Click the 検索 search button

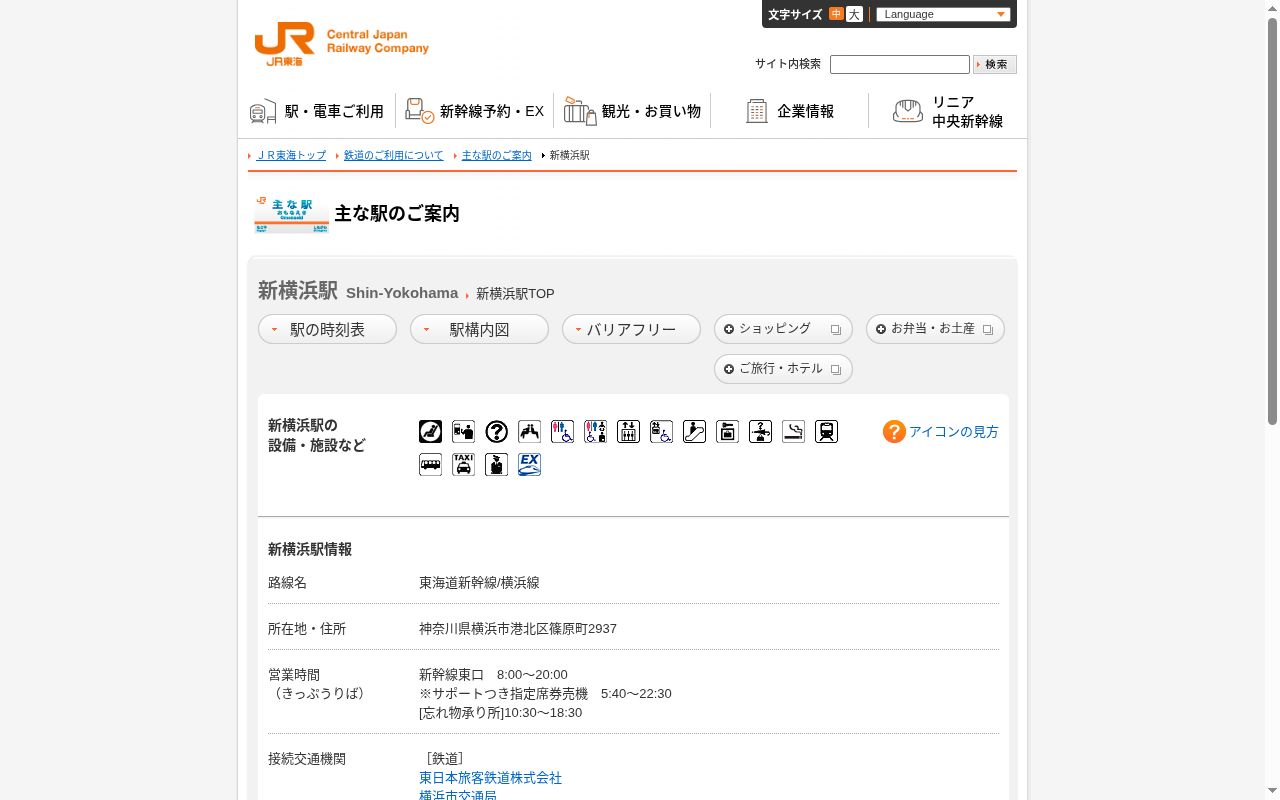(x=995, y=64)
